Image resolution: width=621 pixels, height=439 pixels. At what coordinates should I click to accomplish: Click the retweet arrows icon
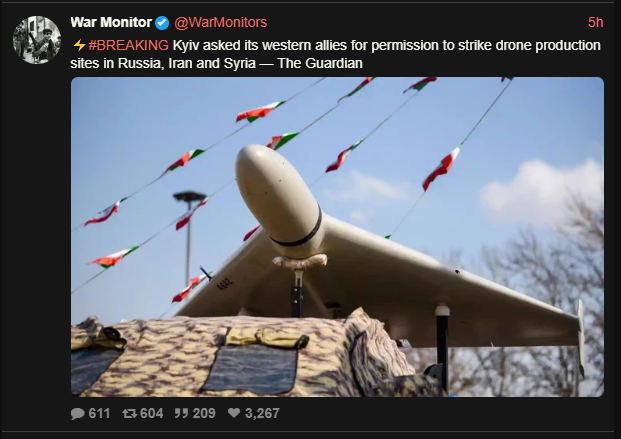coord(130,413)
